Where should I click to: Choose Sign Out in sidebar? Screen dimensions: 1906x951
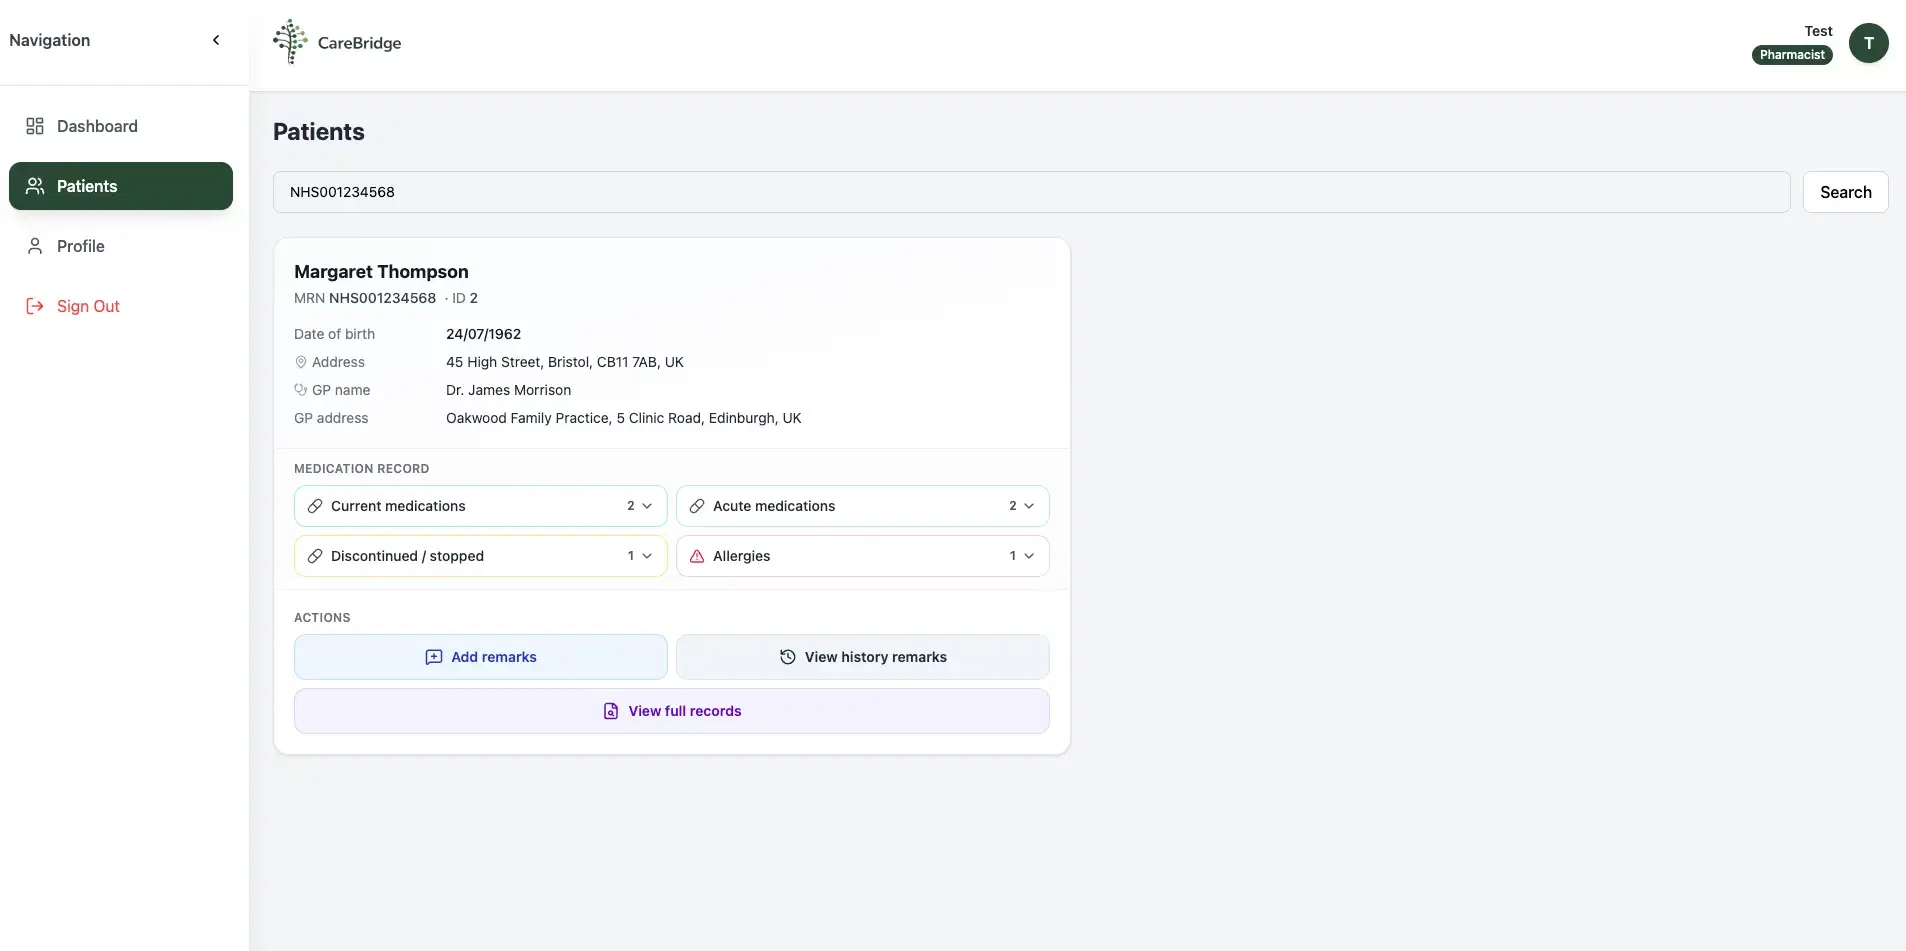[121, 306]
